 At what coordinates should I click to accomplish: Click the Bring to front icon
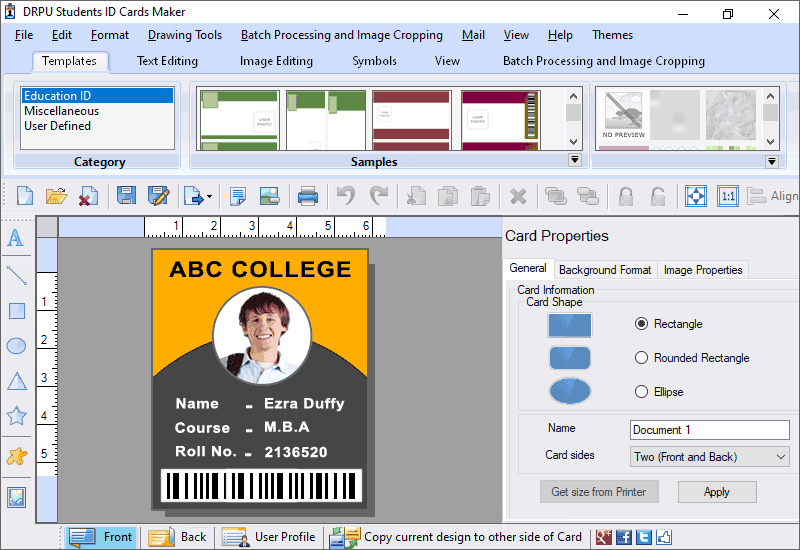click(x=556, y=196)
